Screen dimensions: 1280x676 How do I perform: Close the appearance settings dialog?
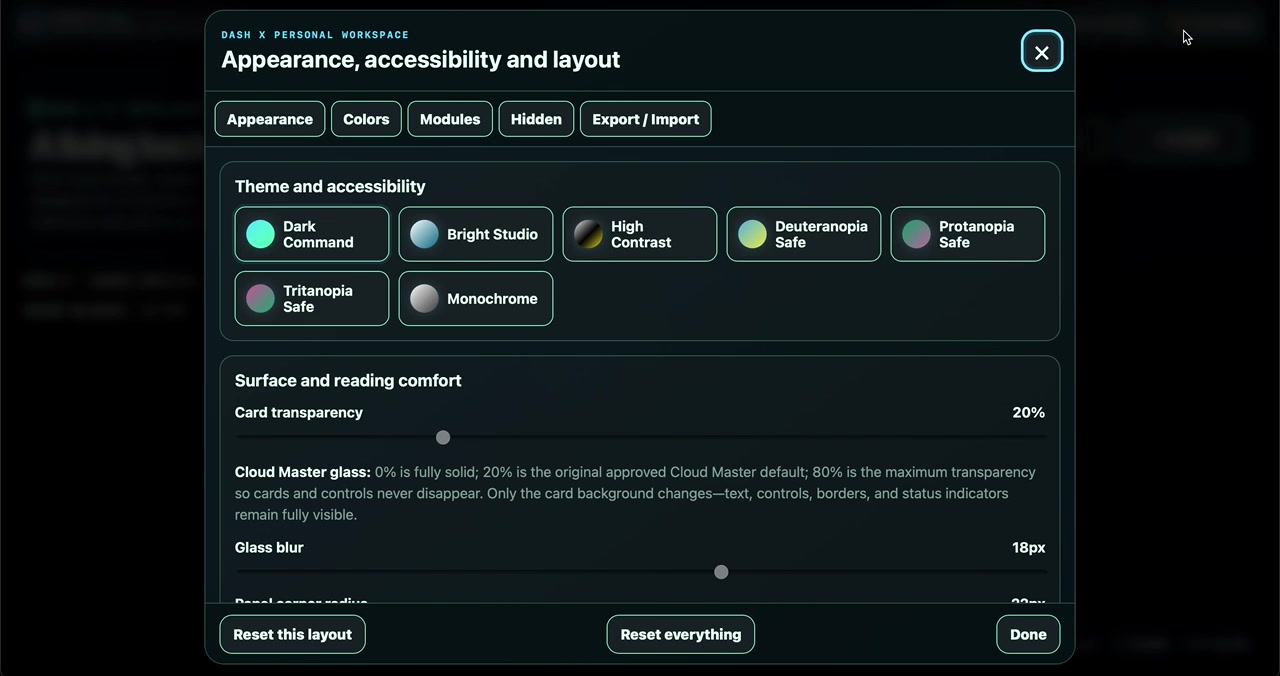point(1041,52)
